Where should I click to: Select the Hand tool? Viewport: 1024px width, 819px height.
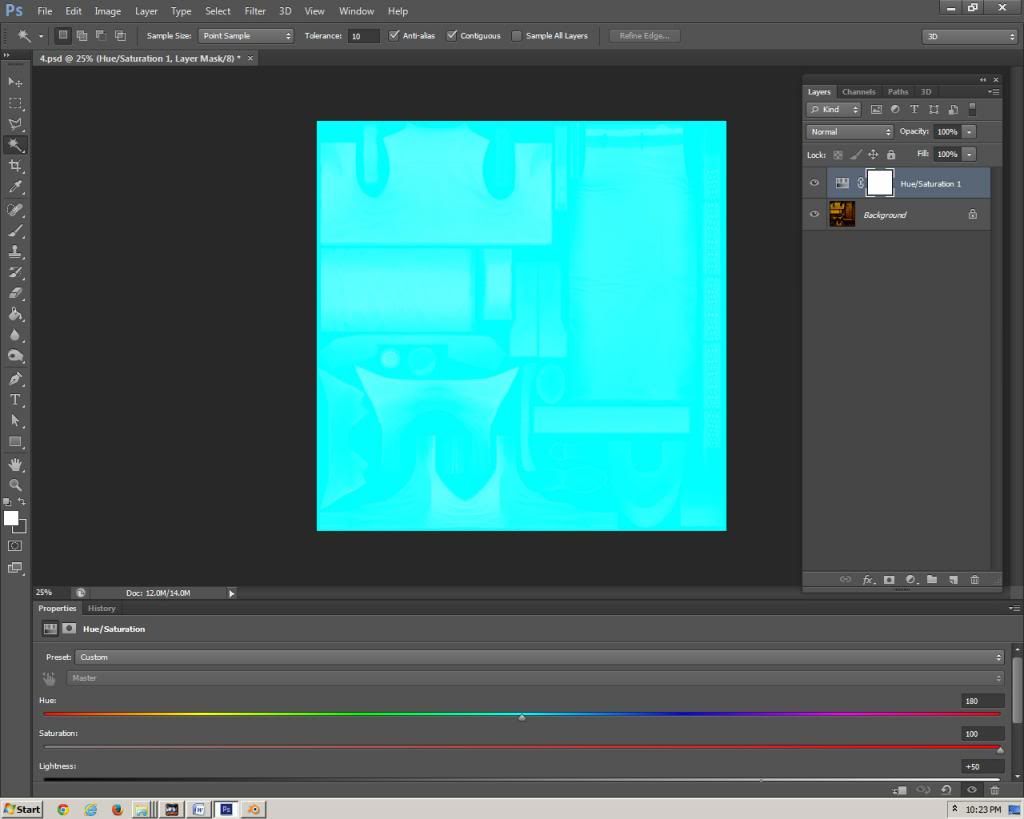click(x=15, y=464)
